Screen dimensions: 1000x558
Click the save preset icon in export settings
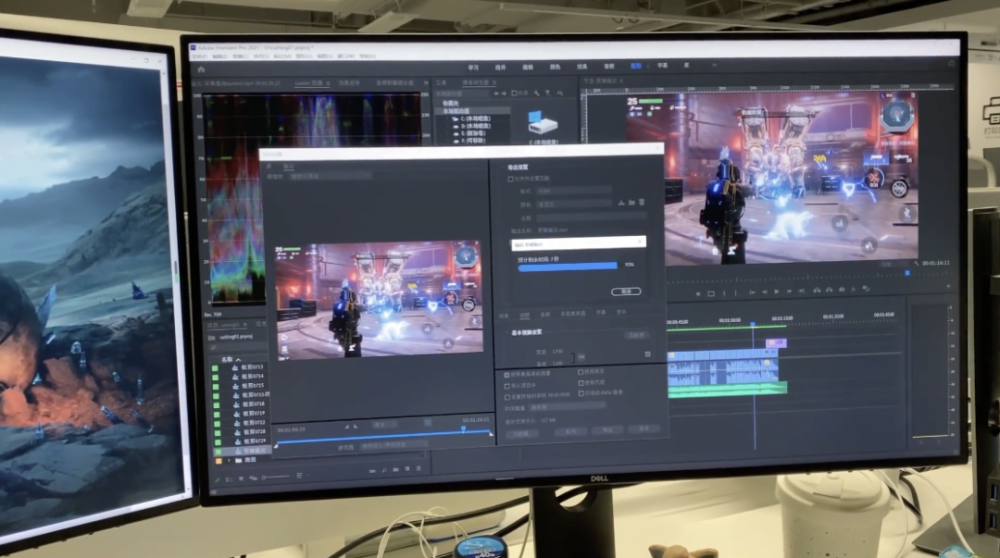(x=621, y=203)
